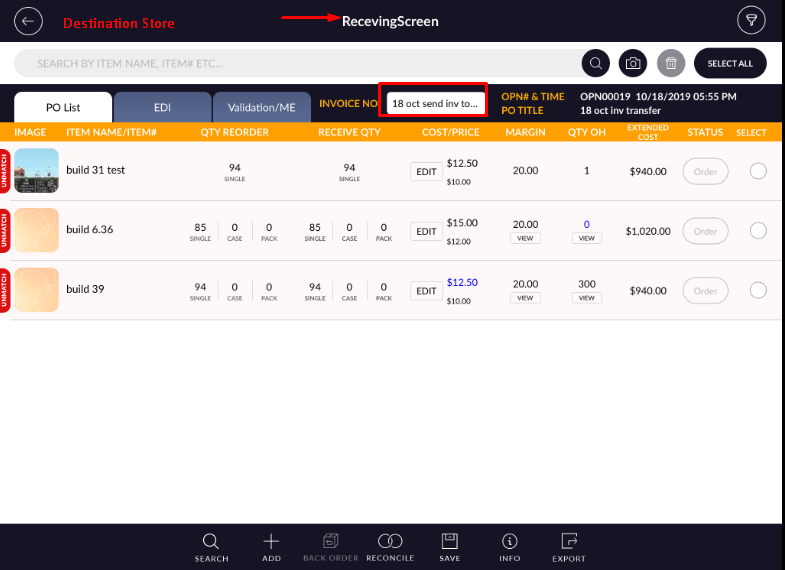Screen dimensions: 785x570
Task: Select the build 39 row
Action: coord(758,291)
